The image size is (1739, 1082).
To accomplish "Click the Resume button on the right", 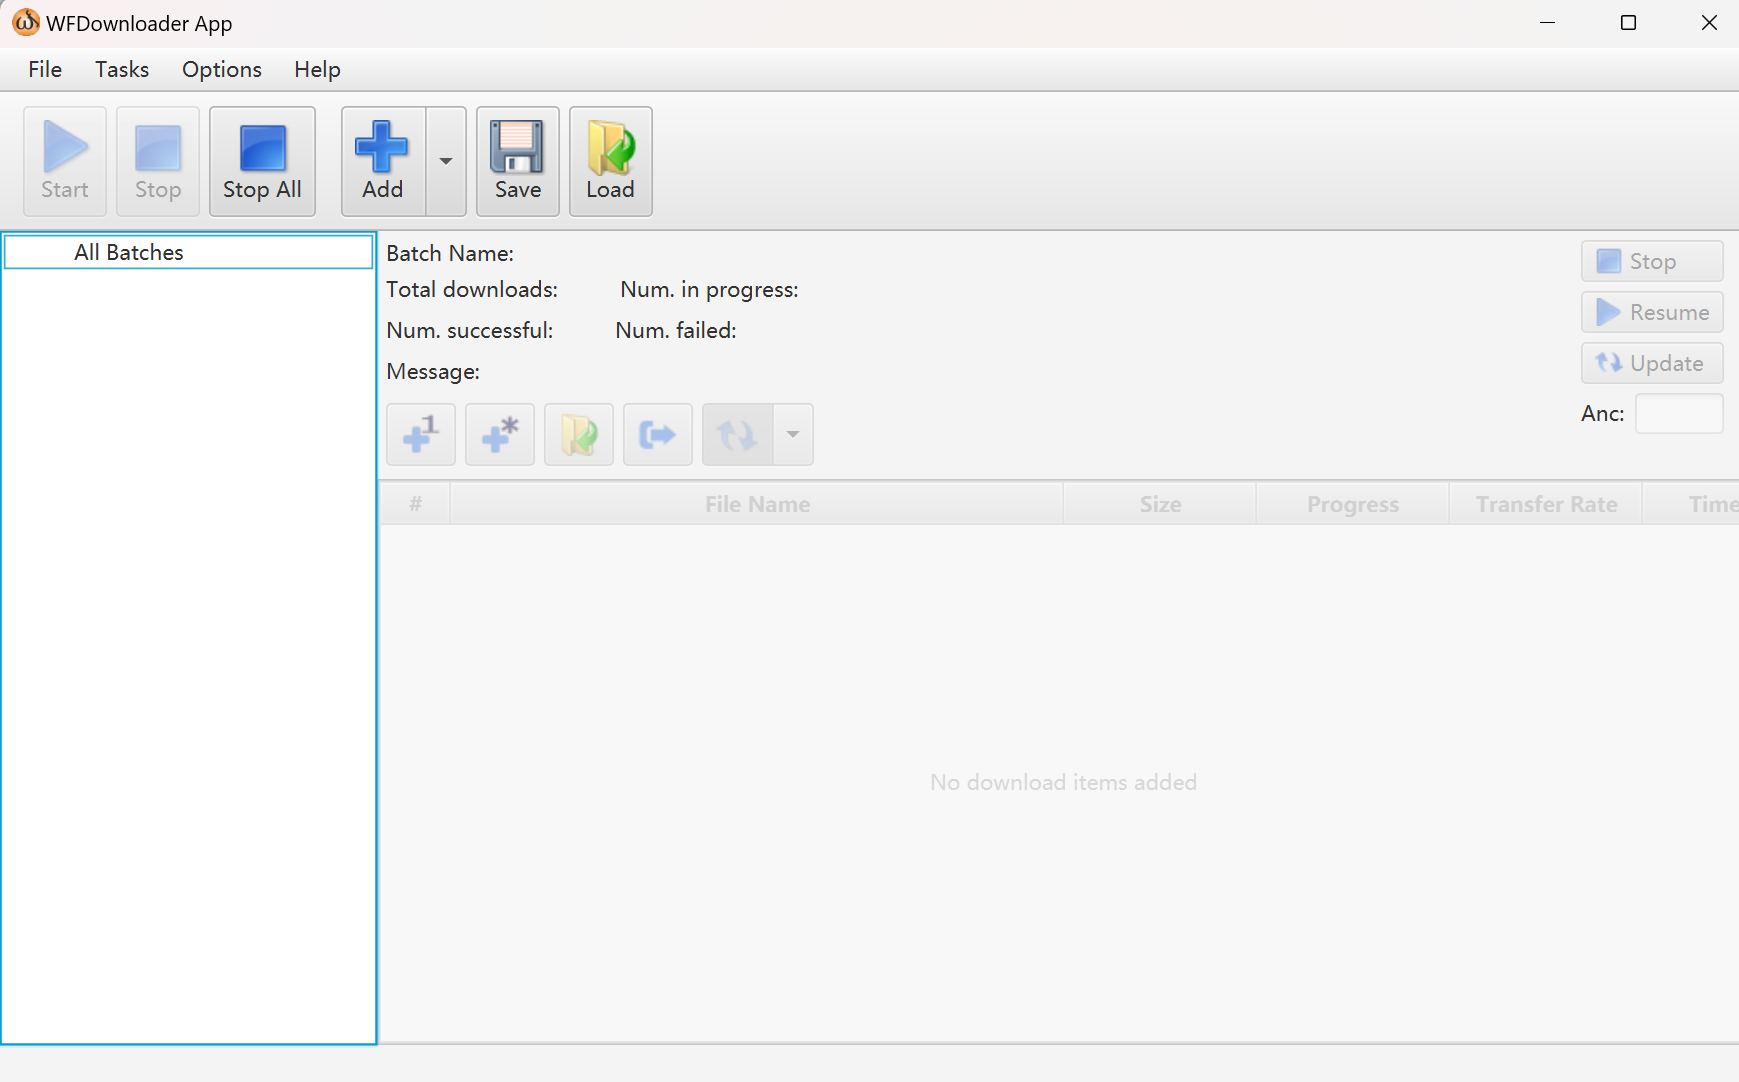I will (x=1652, y=312).
